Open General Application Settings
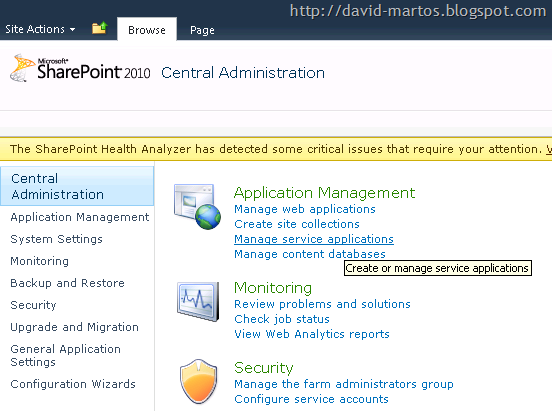Image resolution: width=552 pixels, height=411 pixels. pos(65,355)
